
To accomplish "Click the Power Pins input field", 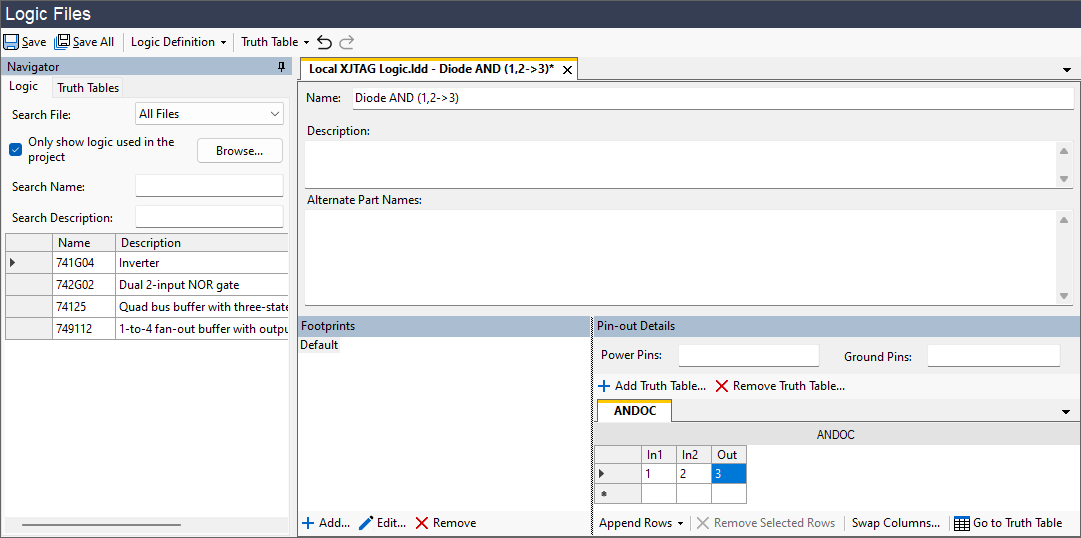I will point(748,356).
